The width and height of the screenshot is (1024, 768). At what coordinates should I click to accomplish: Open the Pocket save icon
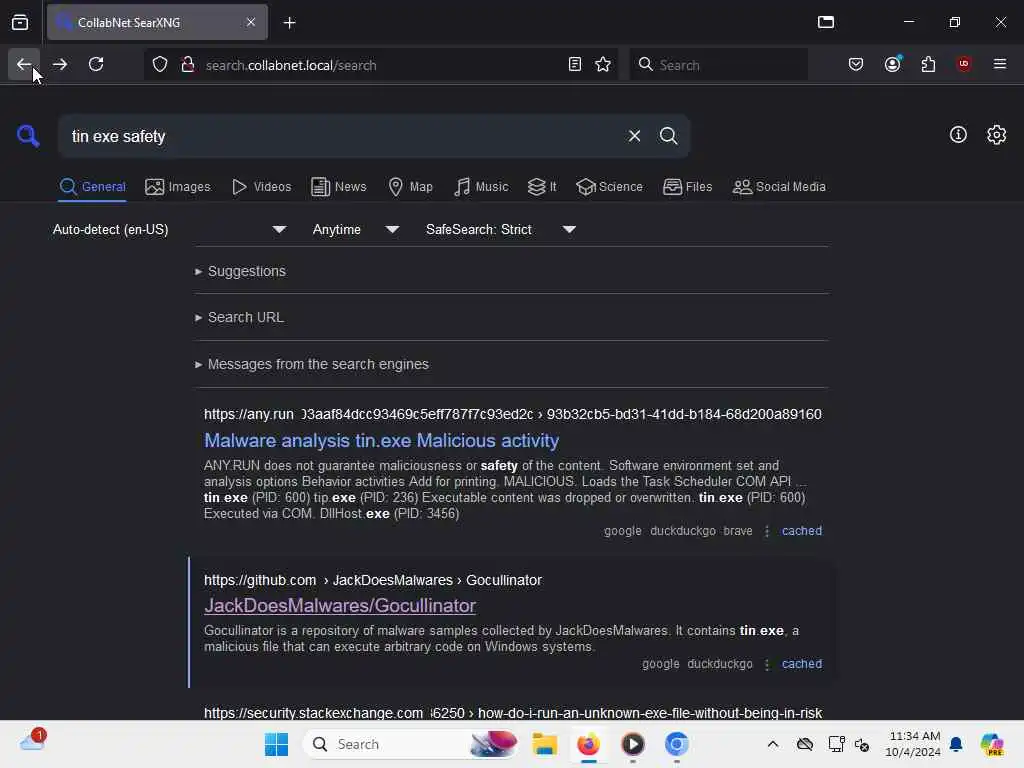click(x=856, y=65)
